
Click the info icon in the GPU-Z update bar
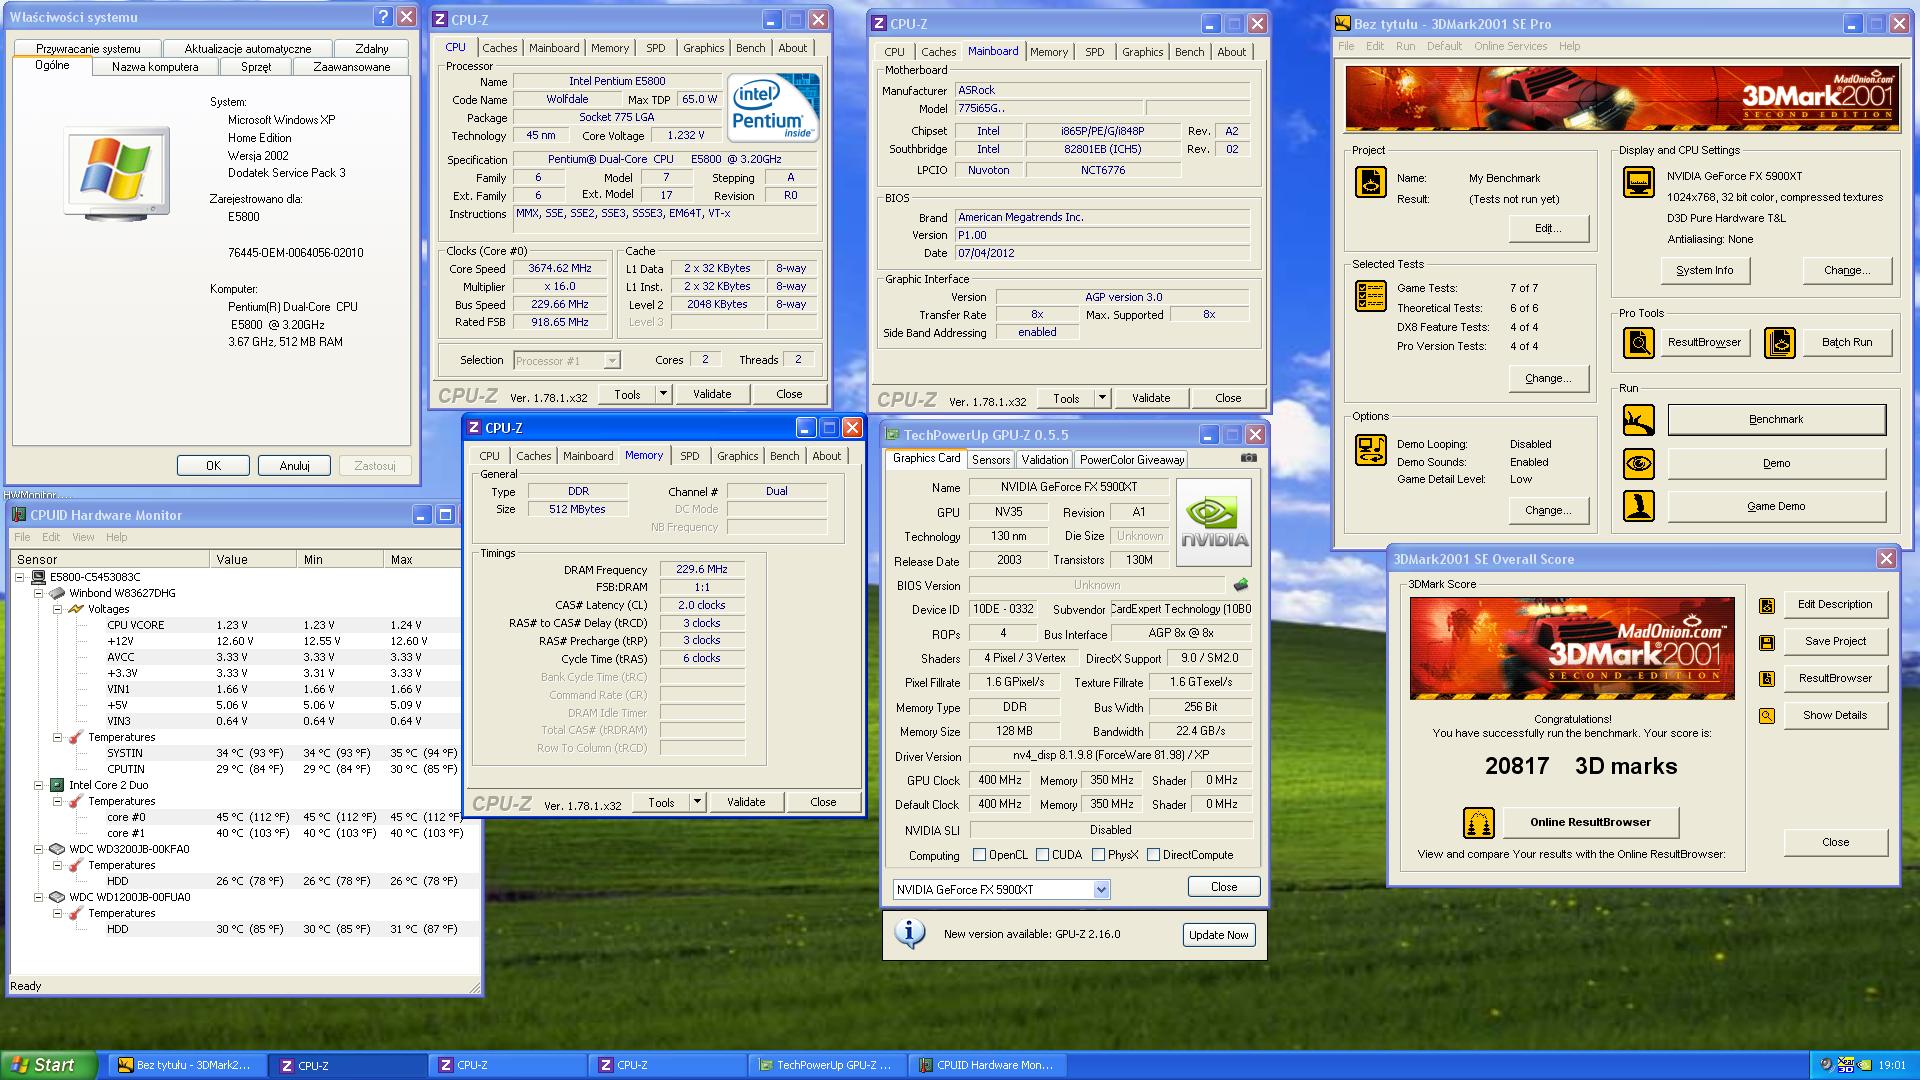tap(909, 934)
